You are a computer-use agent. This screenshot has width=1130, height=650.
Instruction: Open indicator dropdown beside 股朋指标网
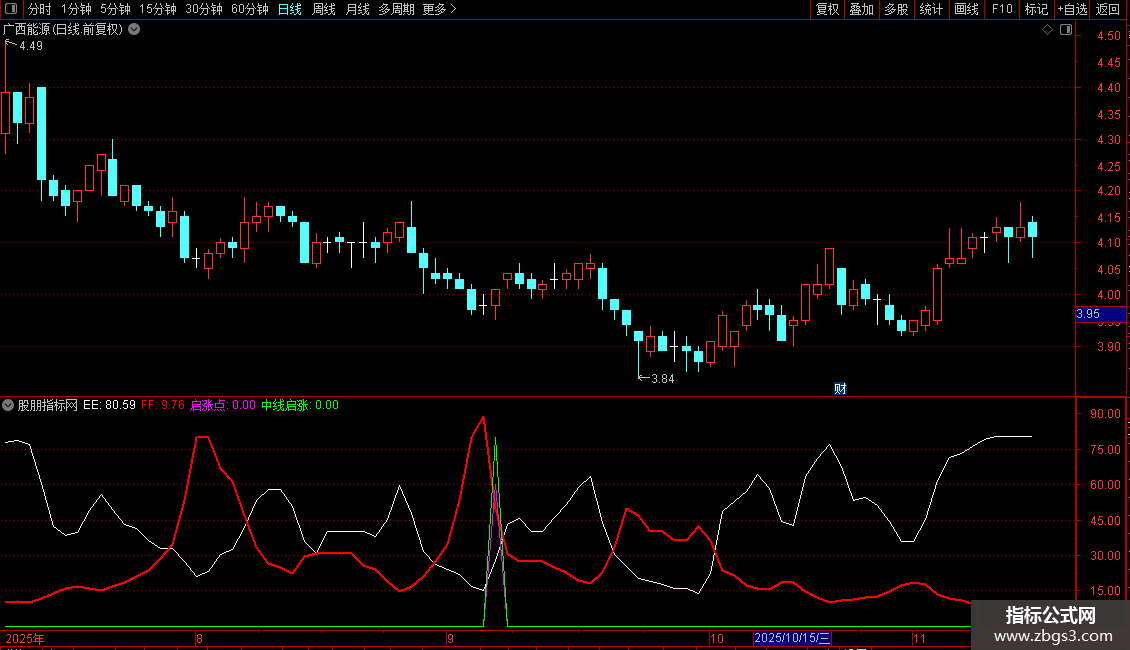tap(8, 405)
